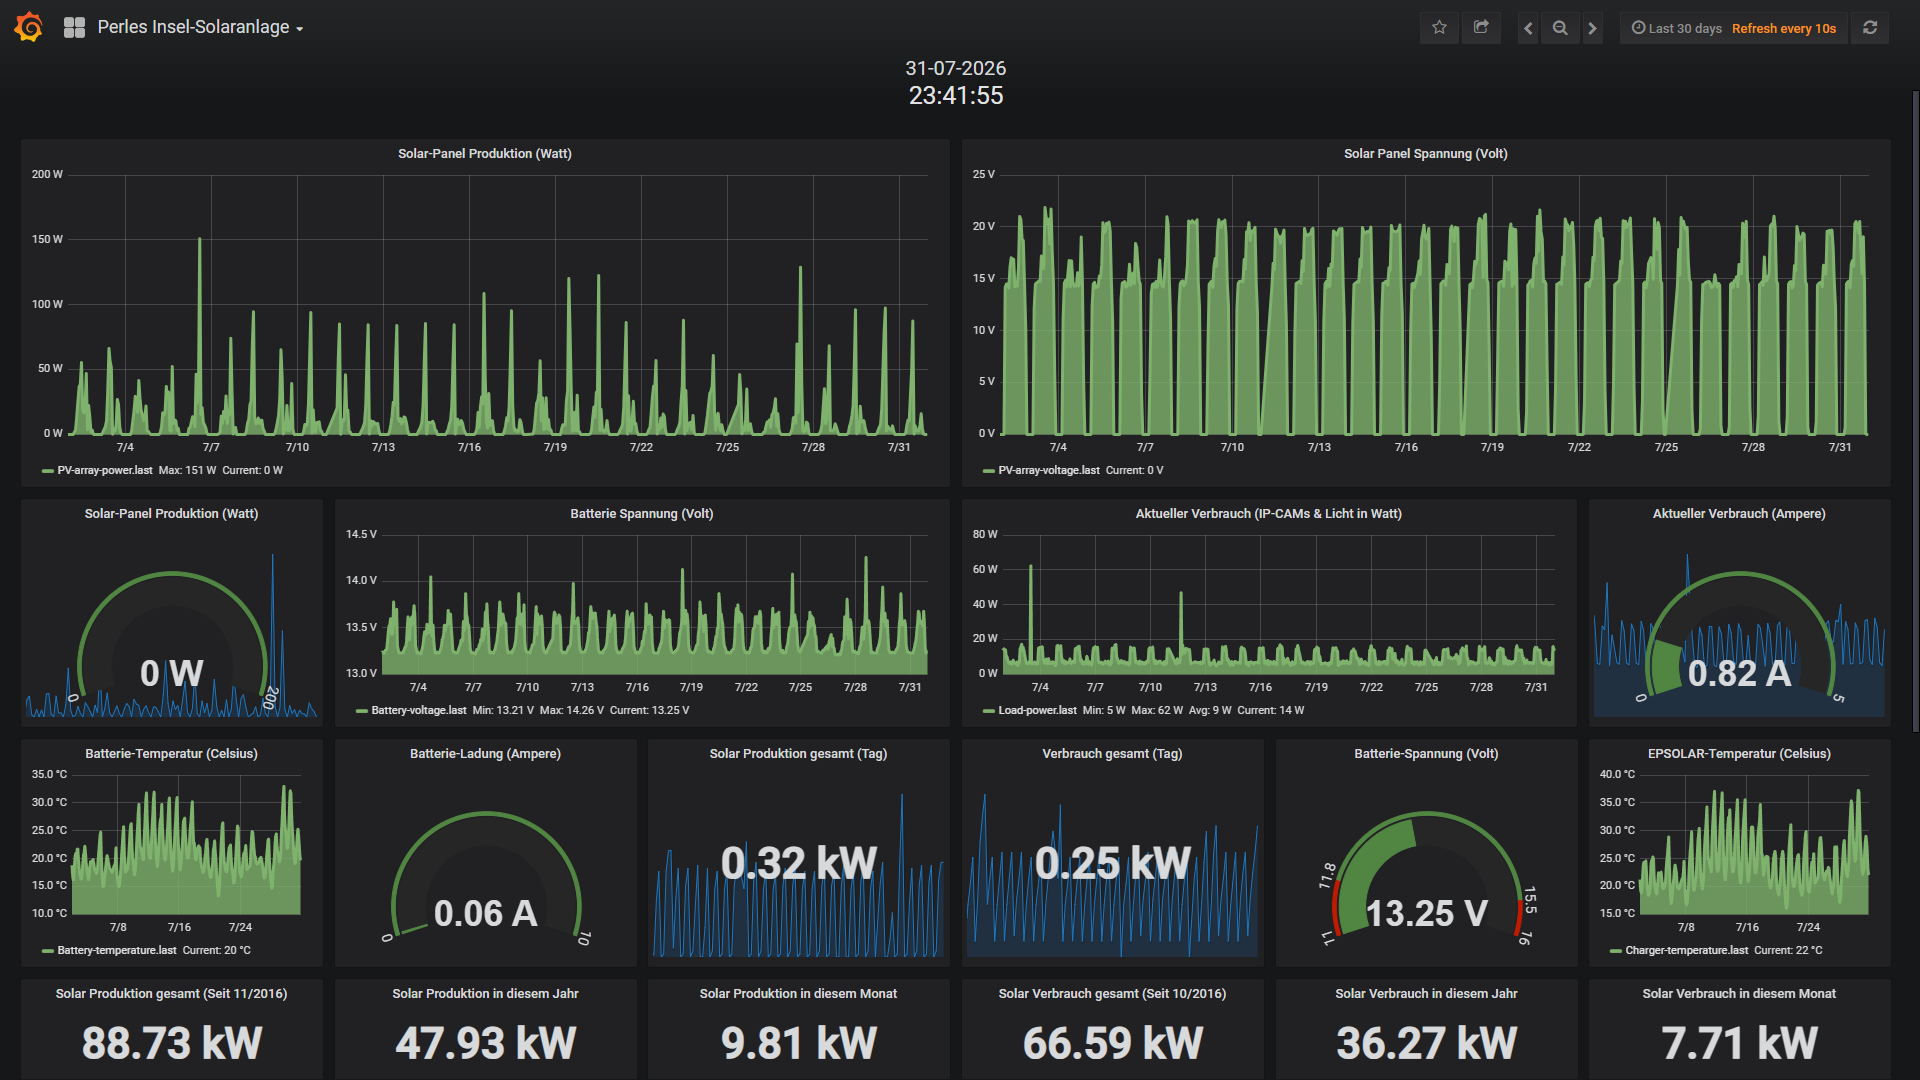Click the Grafana logo icon

[x=29, y=27]
